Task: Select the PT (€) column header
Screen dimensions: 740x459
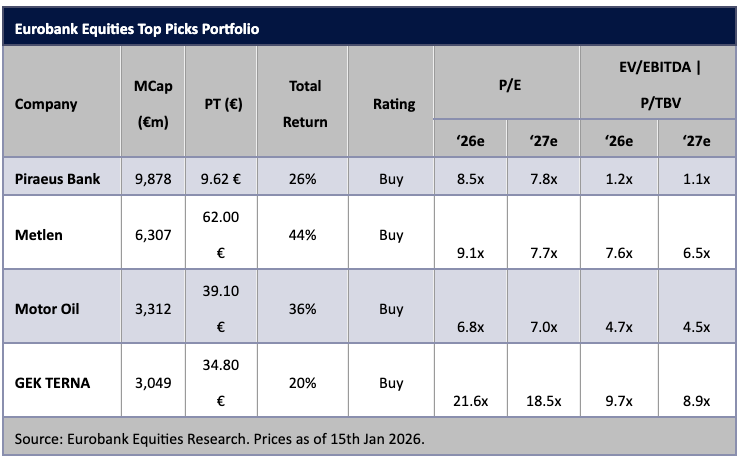Action: 220,104
